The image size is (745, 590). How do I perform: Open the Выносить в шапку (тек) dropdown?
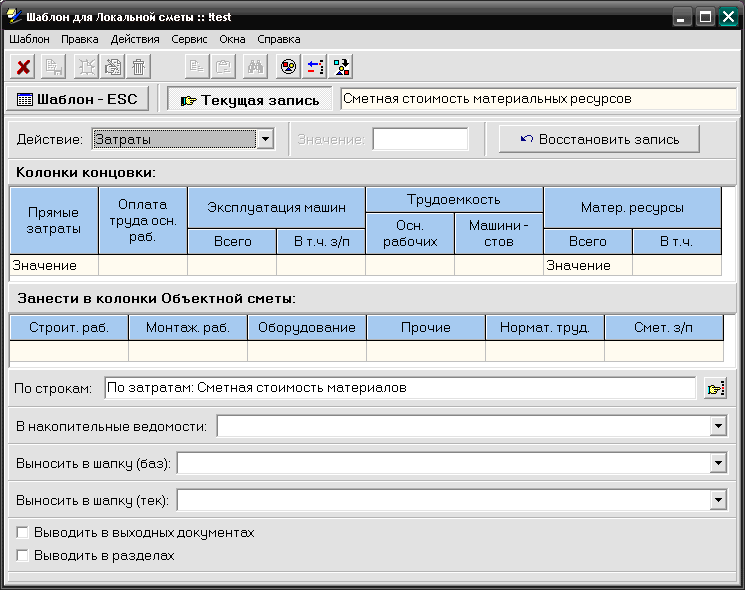coord(718,499)
